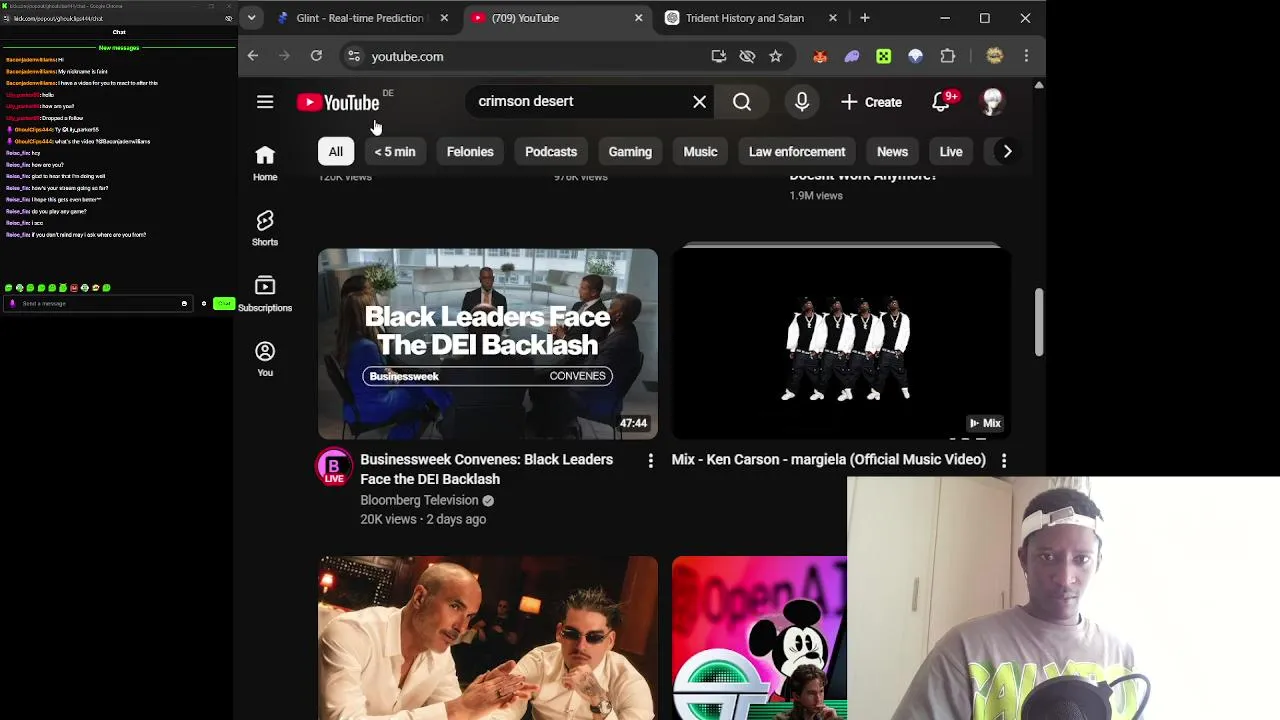Open the MetaMask fox extension
This screenshot has width=1280, height=720.
click(820, 56)
